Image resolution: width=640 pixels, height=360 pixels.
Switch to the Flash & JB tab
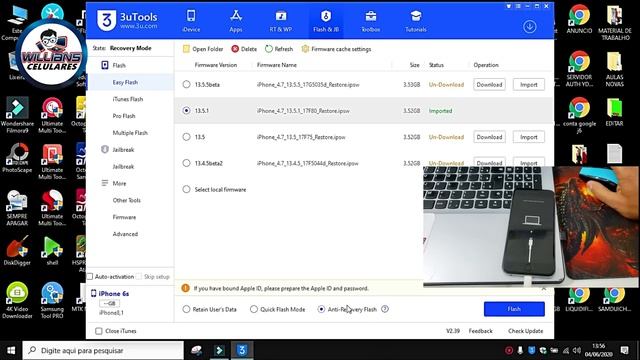point(326,21)
